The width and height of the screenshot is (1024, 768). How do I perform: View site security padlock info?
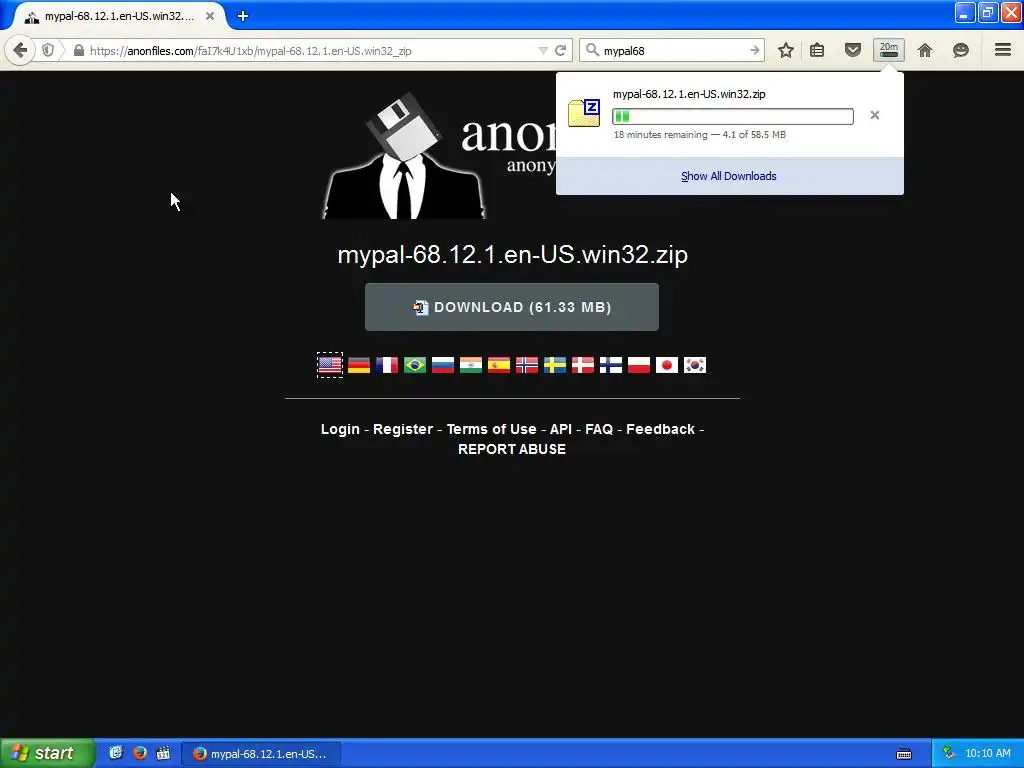[78, 50]
